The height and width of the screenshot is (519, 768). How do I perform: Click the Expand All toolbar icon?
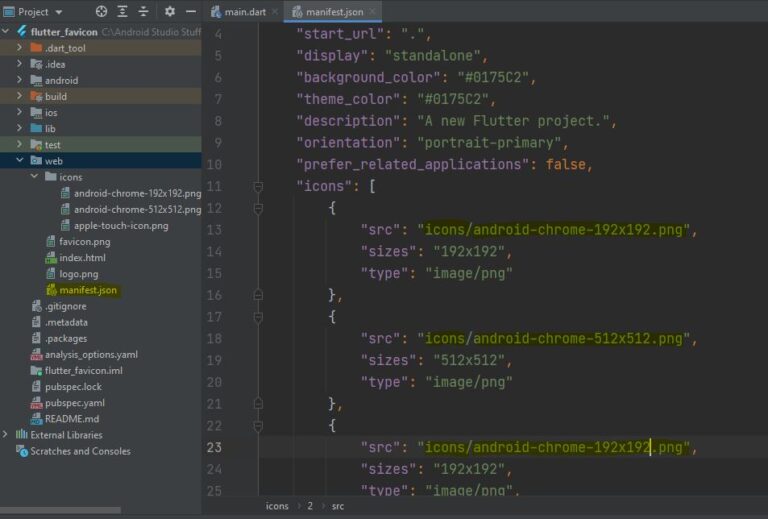pos(122,11)
